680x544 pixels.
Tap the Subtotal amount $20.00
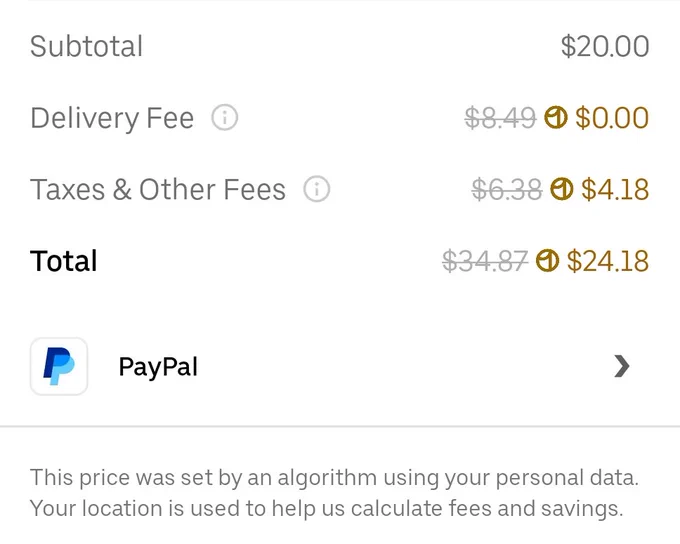pos(605,46)
